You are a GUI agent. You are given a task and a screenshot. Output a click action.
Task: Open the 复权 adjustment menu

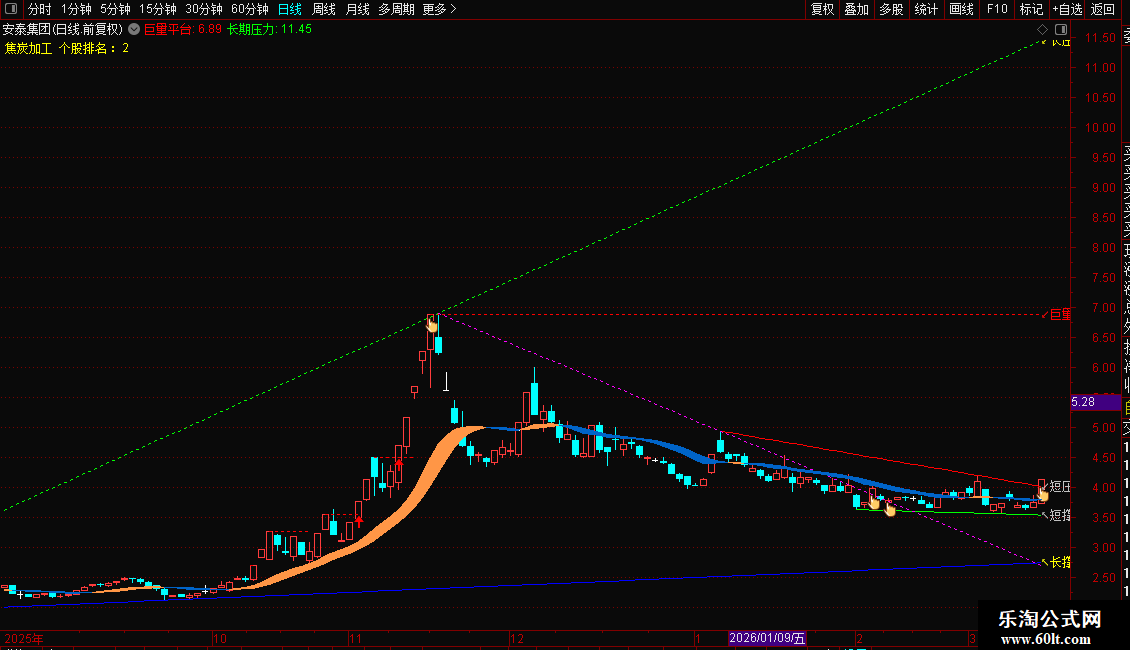822,9
